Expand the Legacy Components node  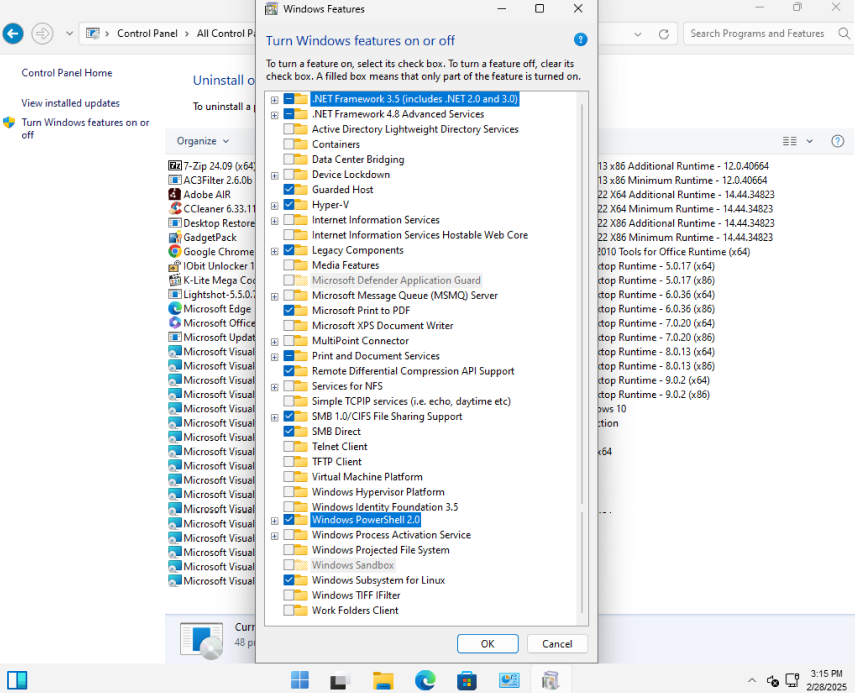point(274,251)
